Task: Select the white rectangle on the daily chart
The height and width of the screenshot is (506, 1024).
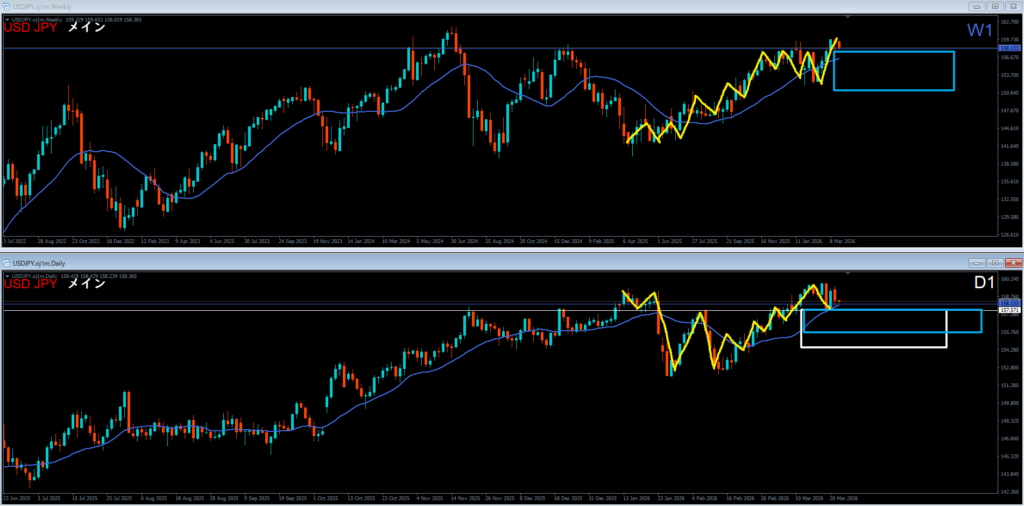Action: tap(873, 347)
